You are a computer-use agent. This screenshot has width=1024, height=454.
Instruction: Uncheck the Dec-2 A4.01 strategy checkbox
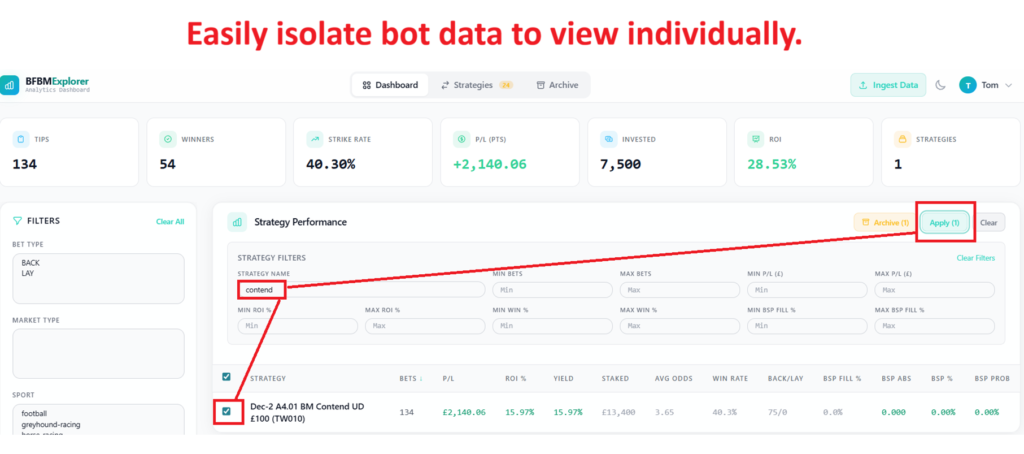coord(227,411)
